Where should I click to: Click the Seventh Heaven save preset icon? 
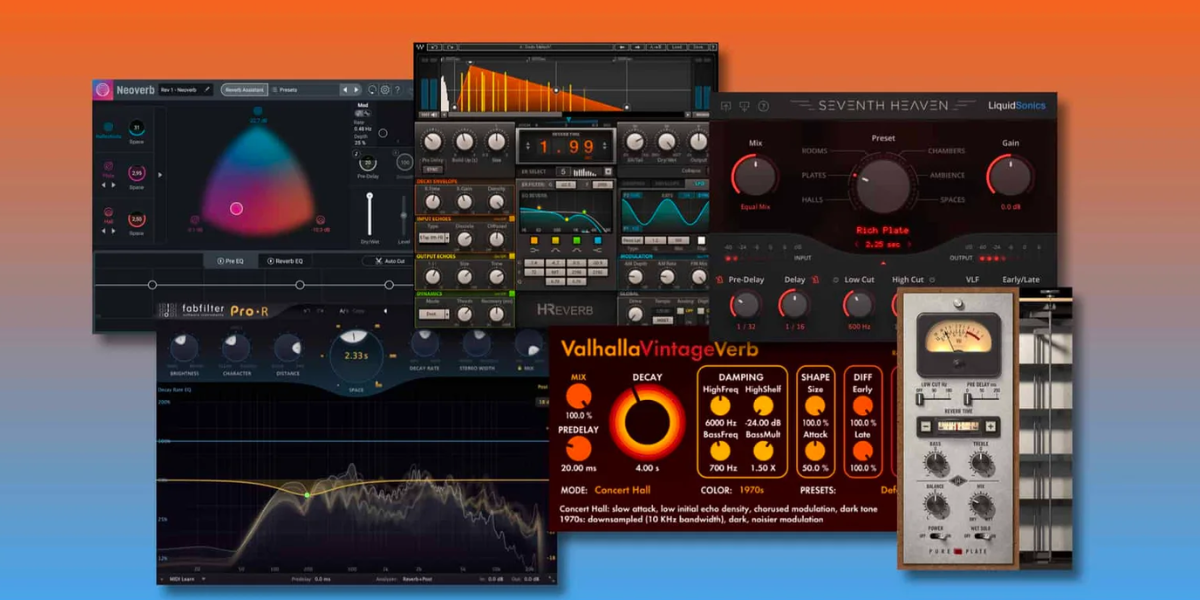coord(744,106)
